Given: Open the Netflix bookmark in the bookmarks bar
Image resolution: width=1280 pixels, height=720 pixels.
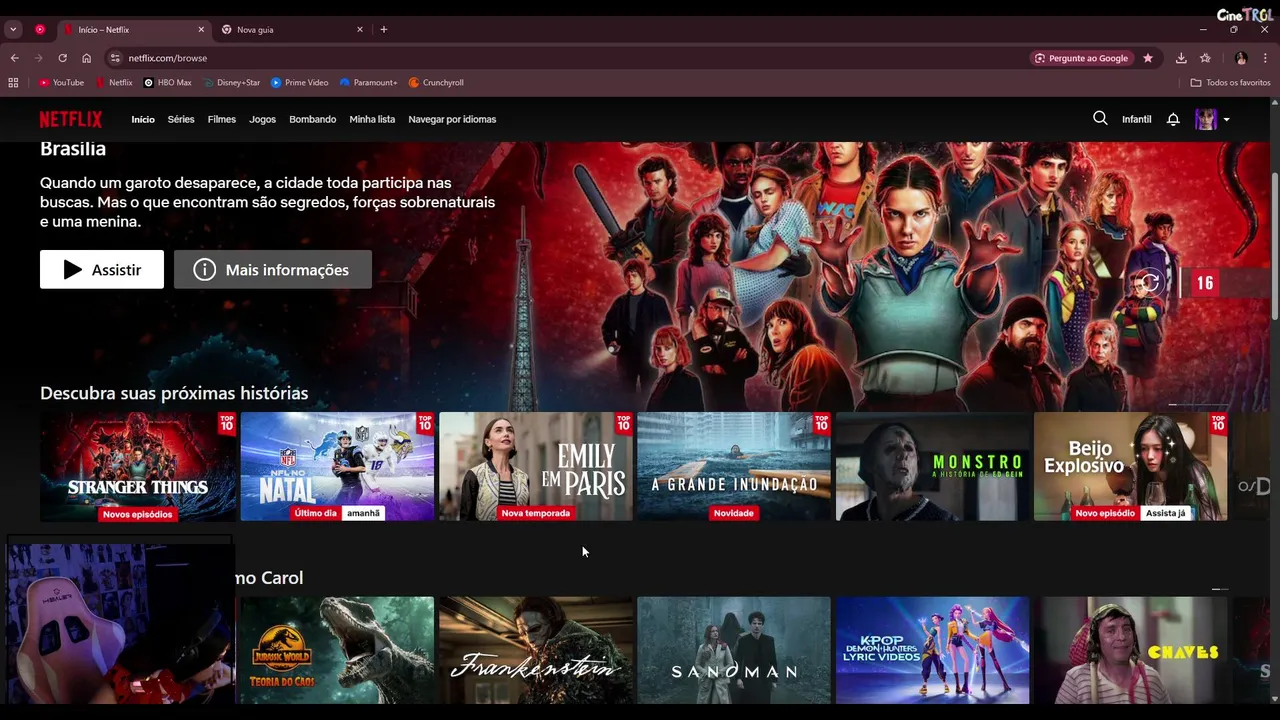Looking at the screenshot, I should (x=114, y=82).
